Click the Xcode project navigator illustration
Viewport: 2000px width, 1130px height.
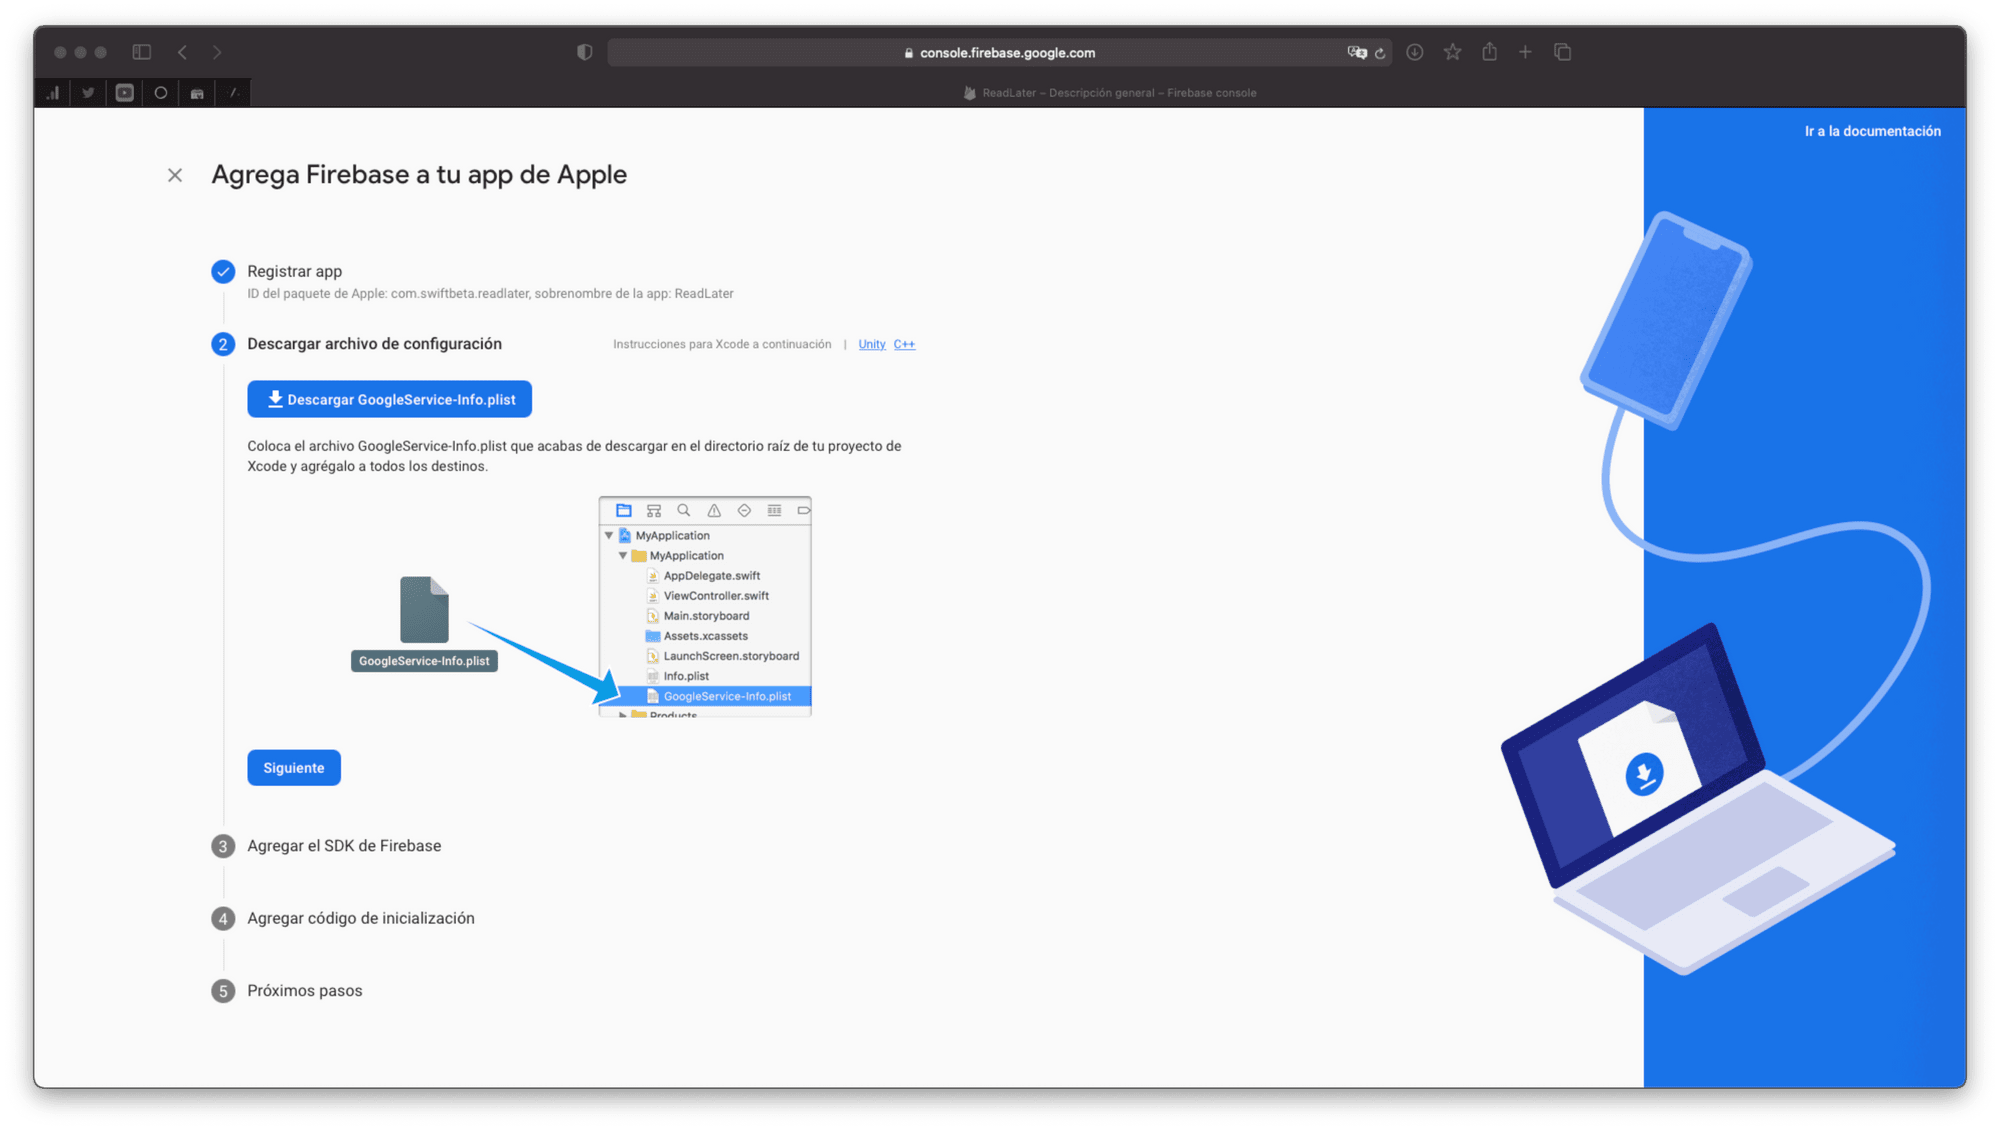[705, 606]
